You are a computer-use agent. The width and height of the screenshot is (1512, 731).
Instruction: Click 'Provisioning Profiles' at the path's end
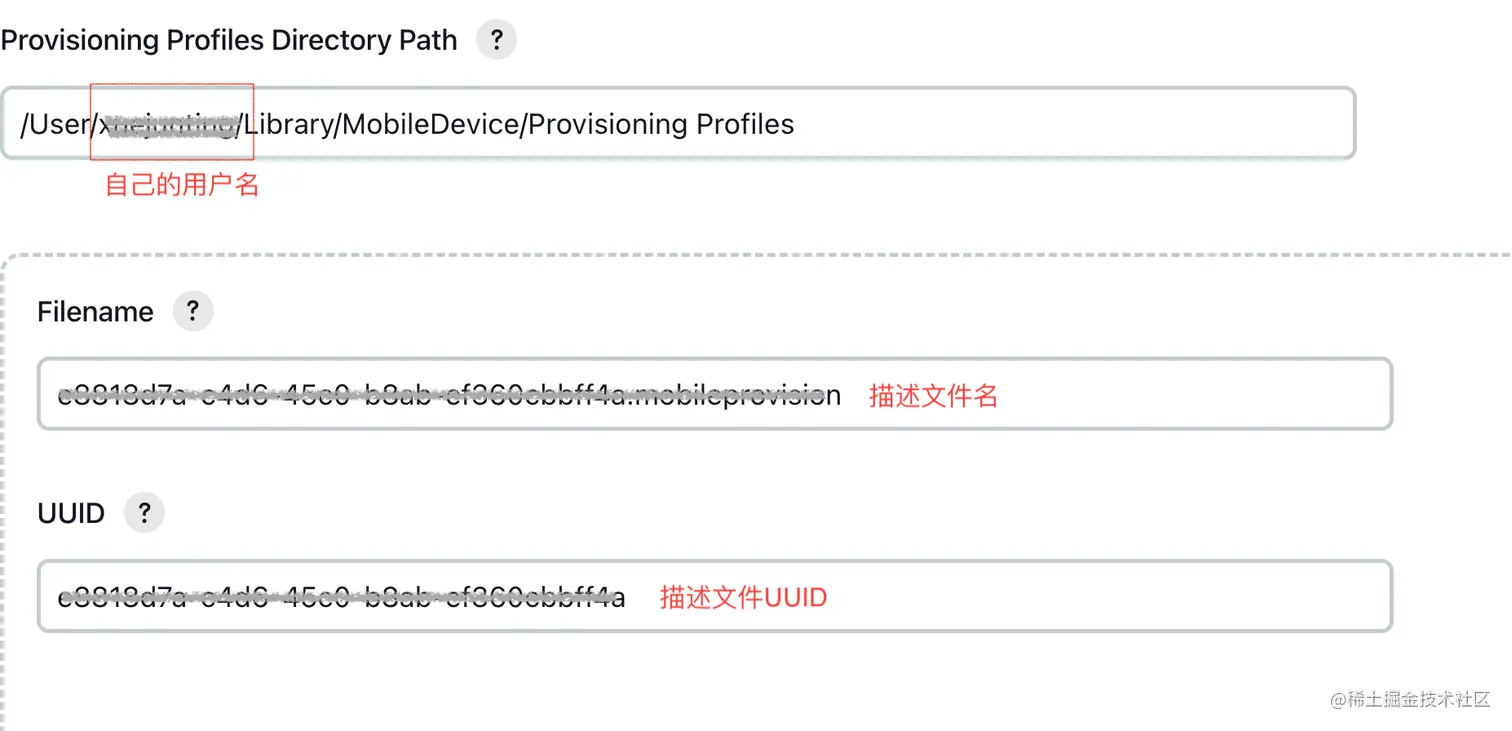pos(661,124)
